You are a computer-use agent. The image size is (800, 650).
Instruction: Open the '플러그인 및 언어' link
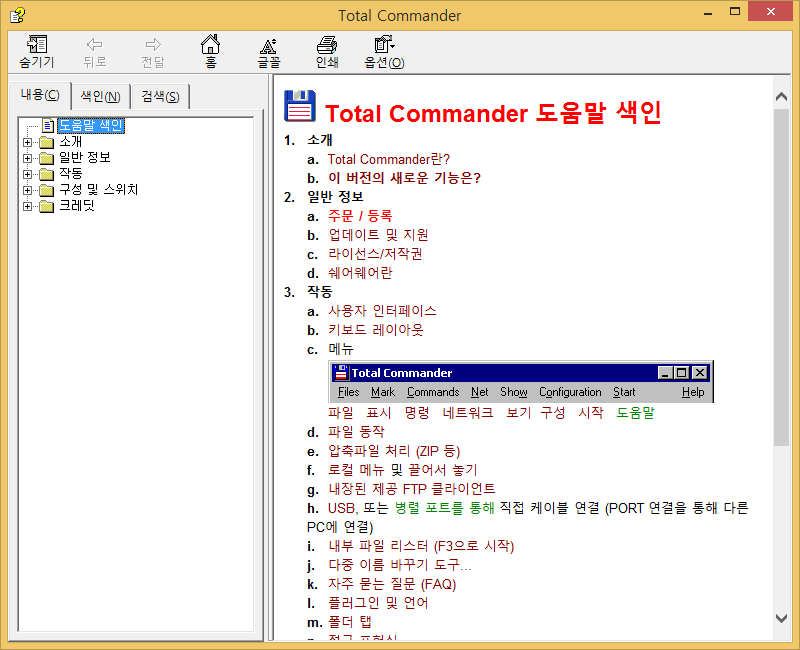click(x=378, y=603)
